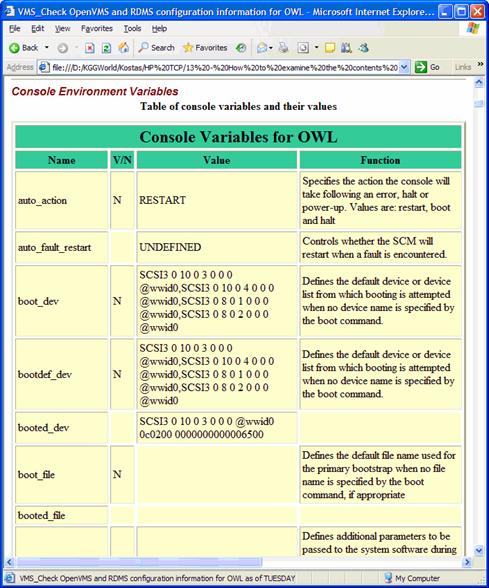
Task: Click the status bar page icon
Action: pos(10,578)
